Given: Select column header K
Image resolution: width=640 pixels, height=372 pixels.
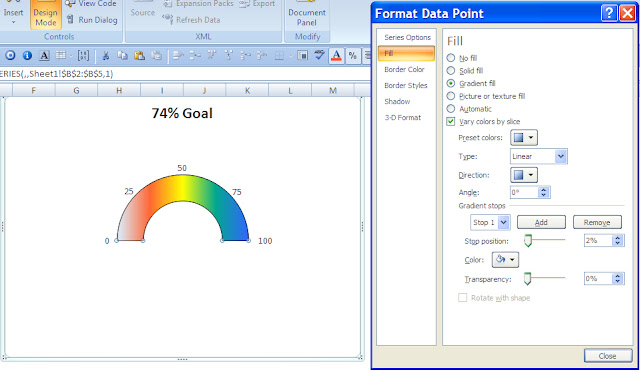Looking at the screenshot, I should (x=247, y=90).
